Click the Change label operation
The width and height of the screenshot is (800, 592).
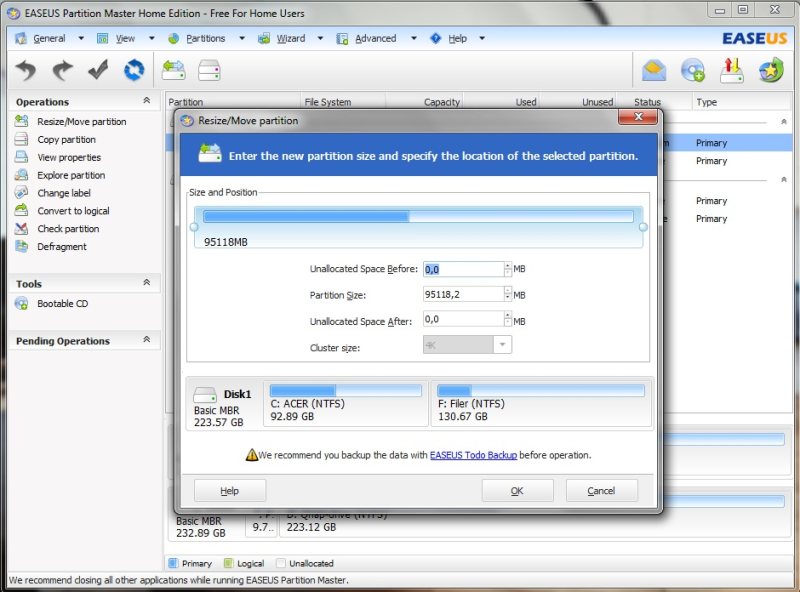[x=64, y=193]
